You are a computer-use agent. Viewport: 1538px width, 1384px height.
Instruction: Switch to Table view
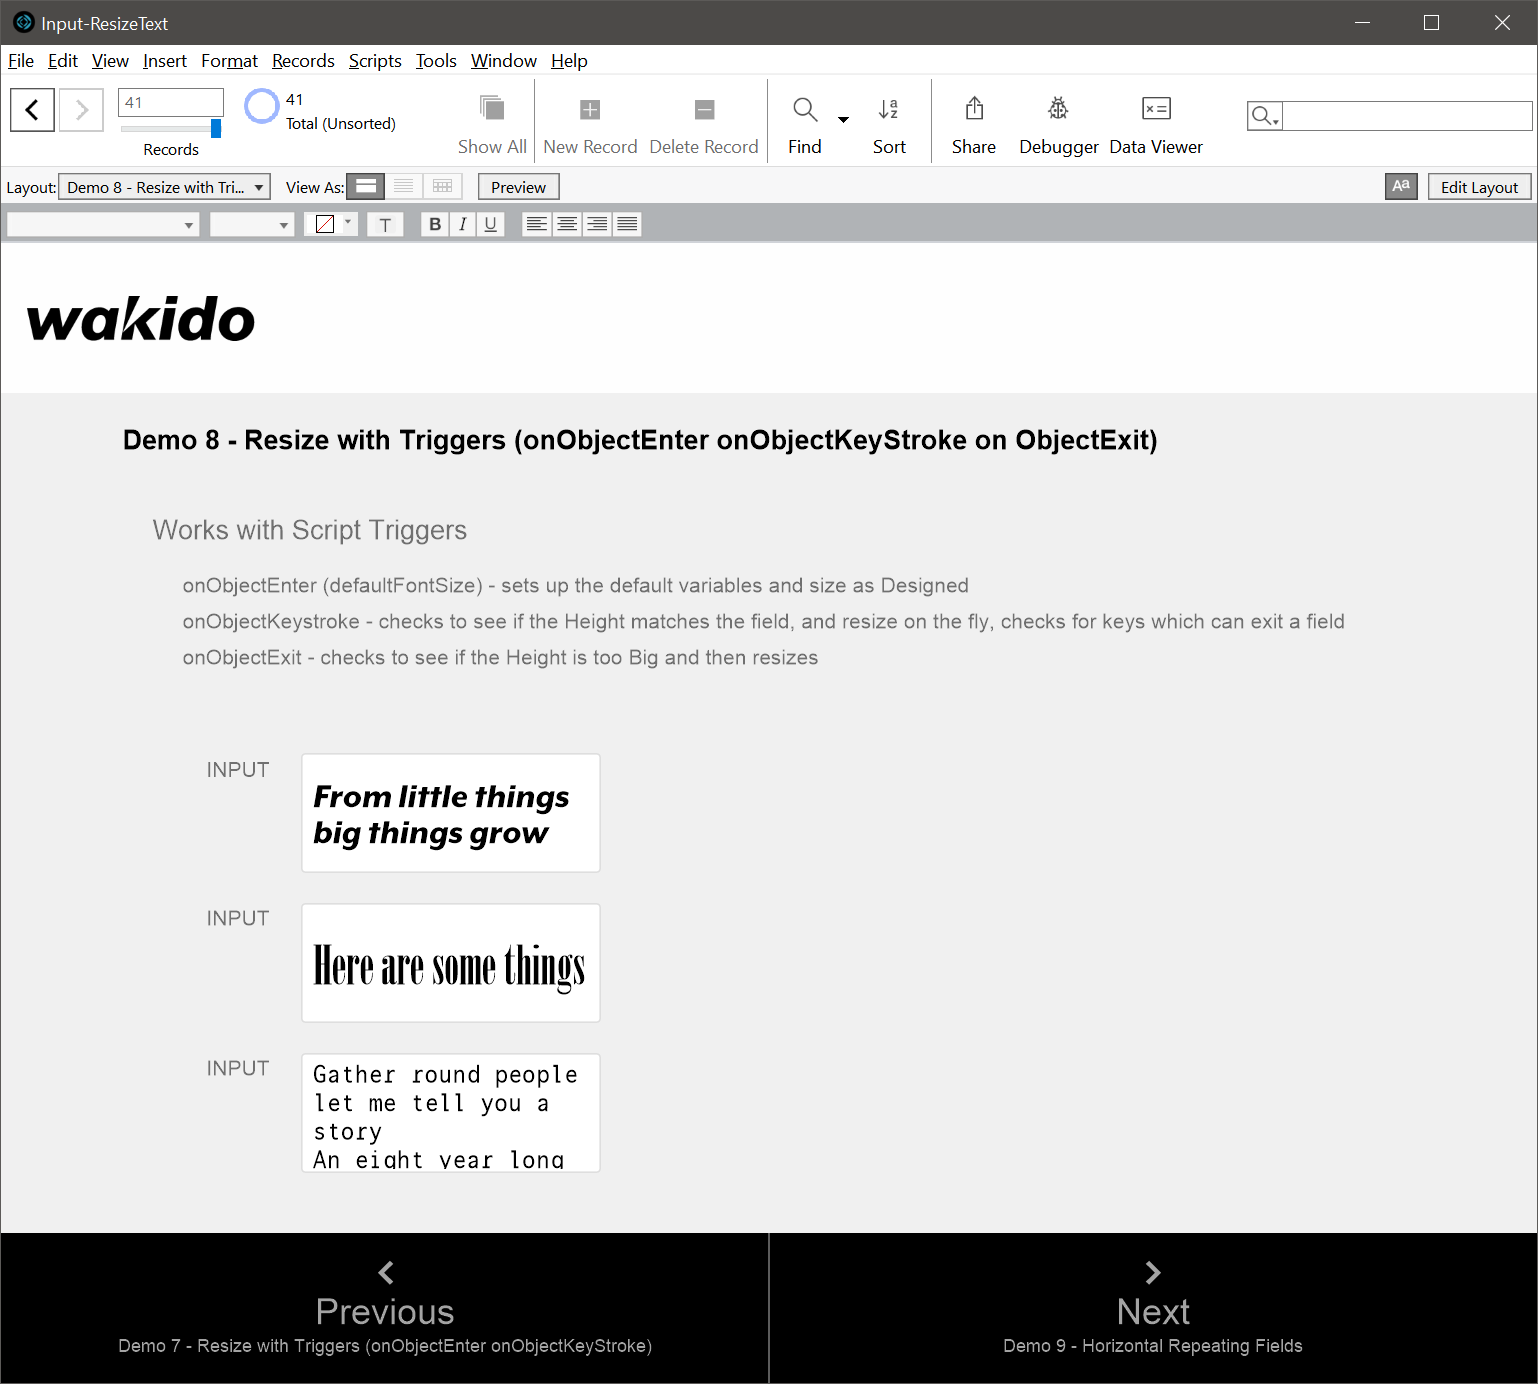click(442, 186)
